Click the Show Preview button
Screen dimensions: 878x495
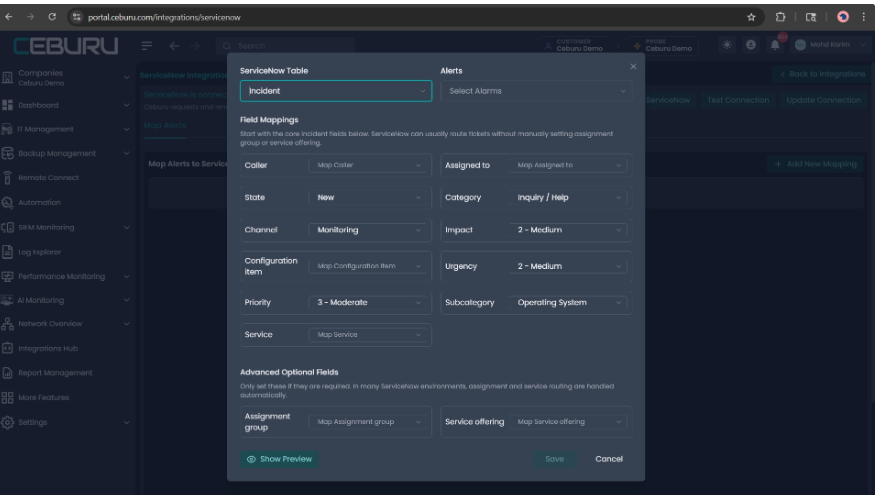click(279, 459)
